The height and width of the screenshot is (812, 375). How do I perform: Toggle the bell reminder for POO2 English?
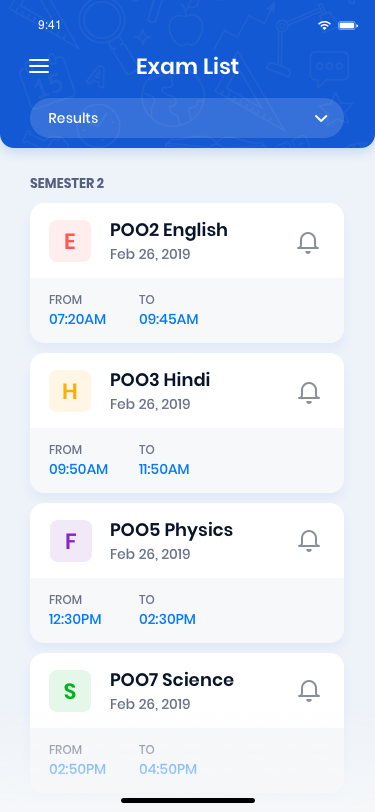coord(308,242)
